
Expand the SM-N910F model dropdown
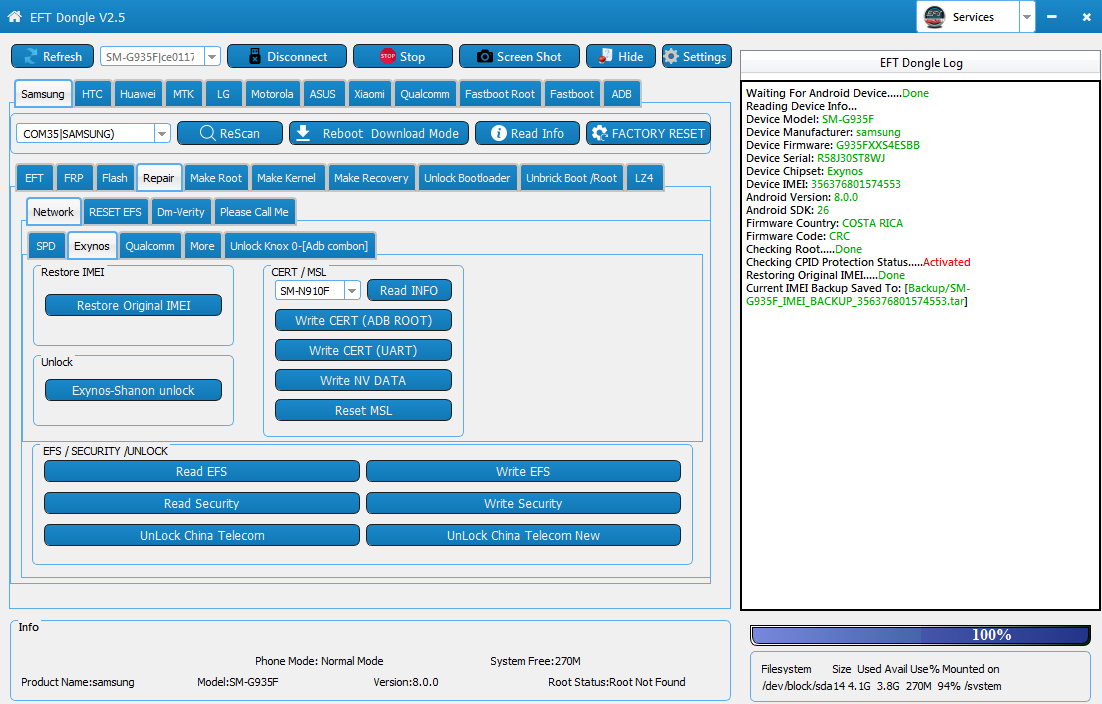click(352, 291)
